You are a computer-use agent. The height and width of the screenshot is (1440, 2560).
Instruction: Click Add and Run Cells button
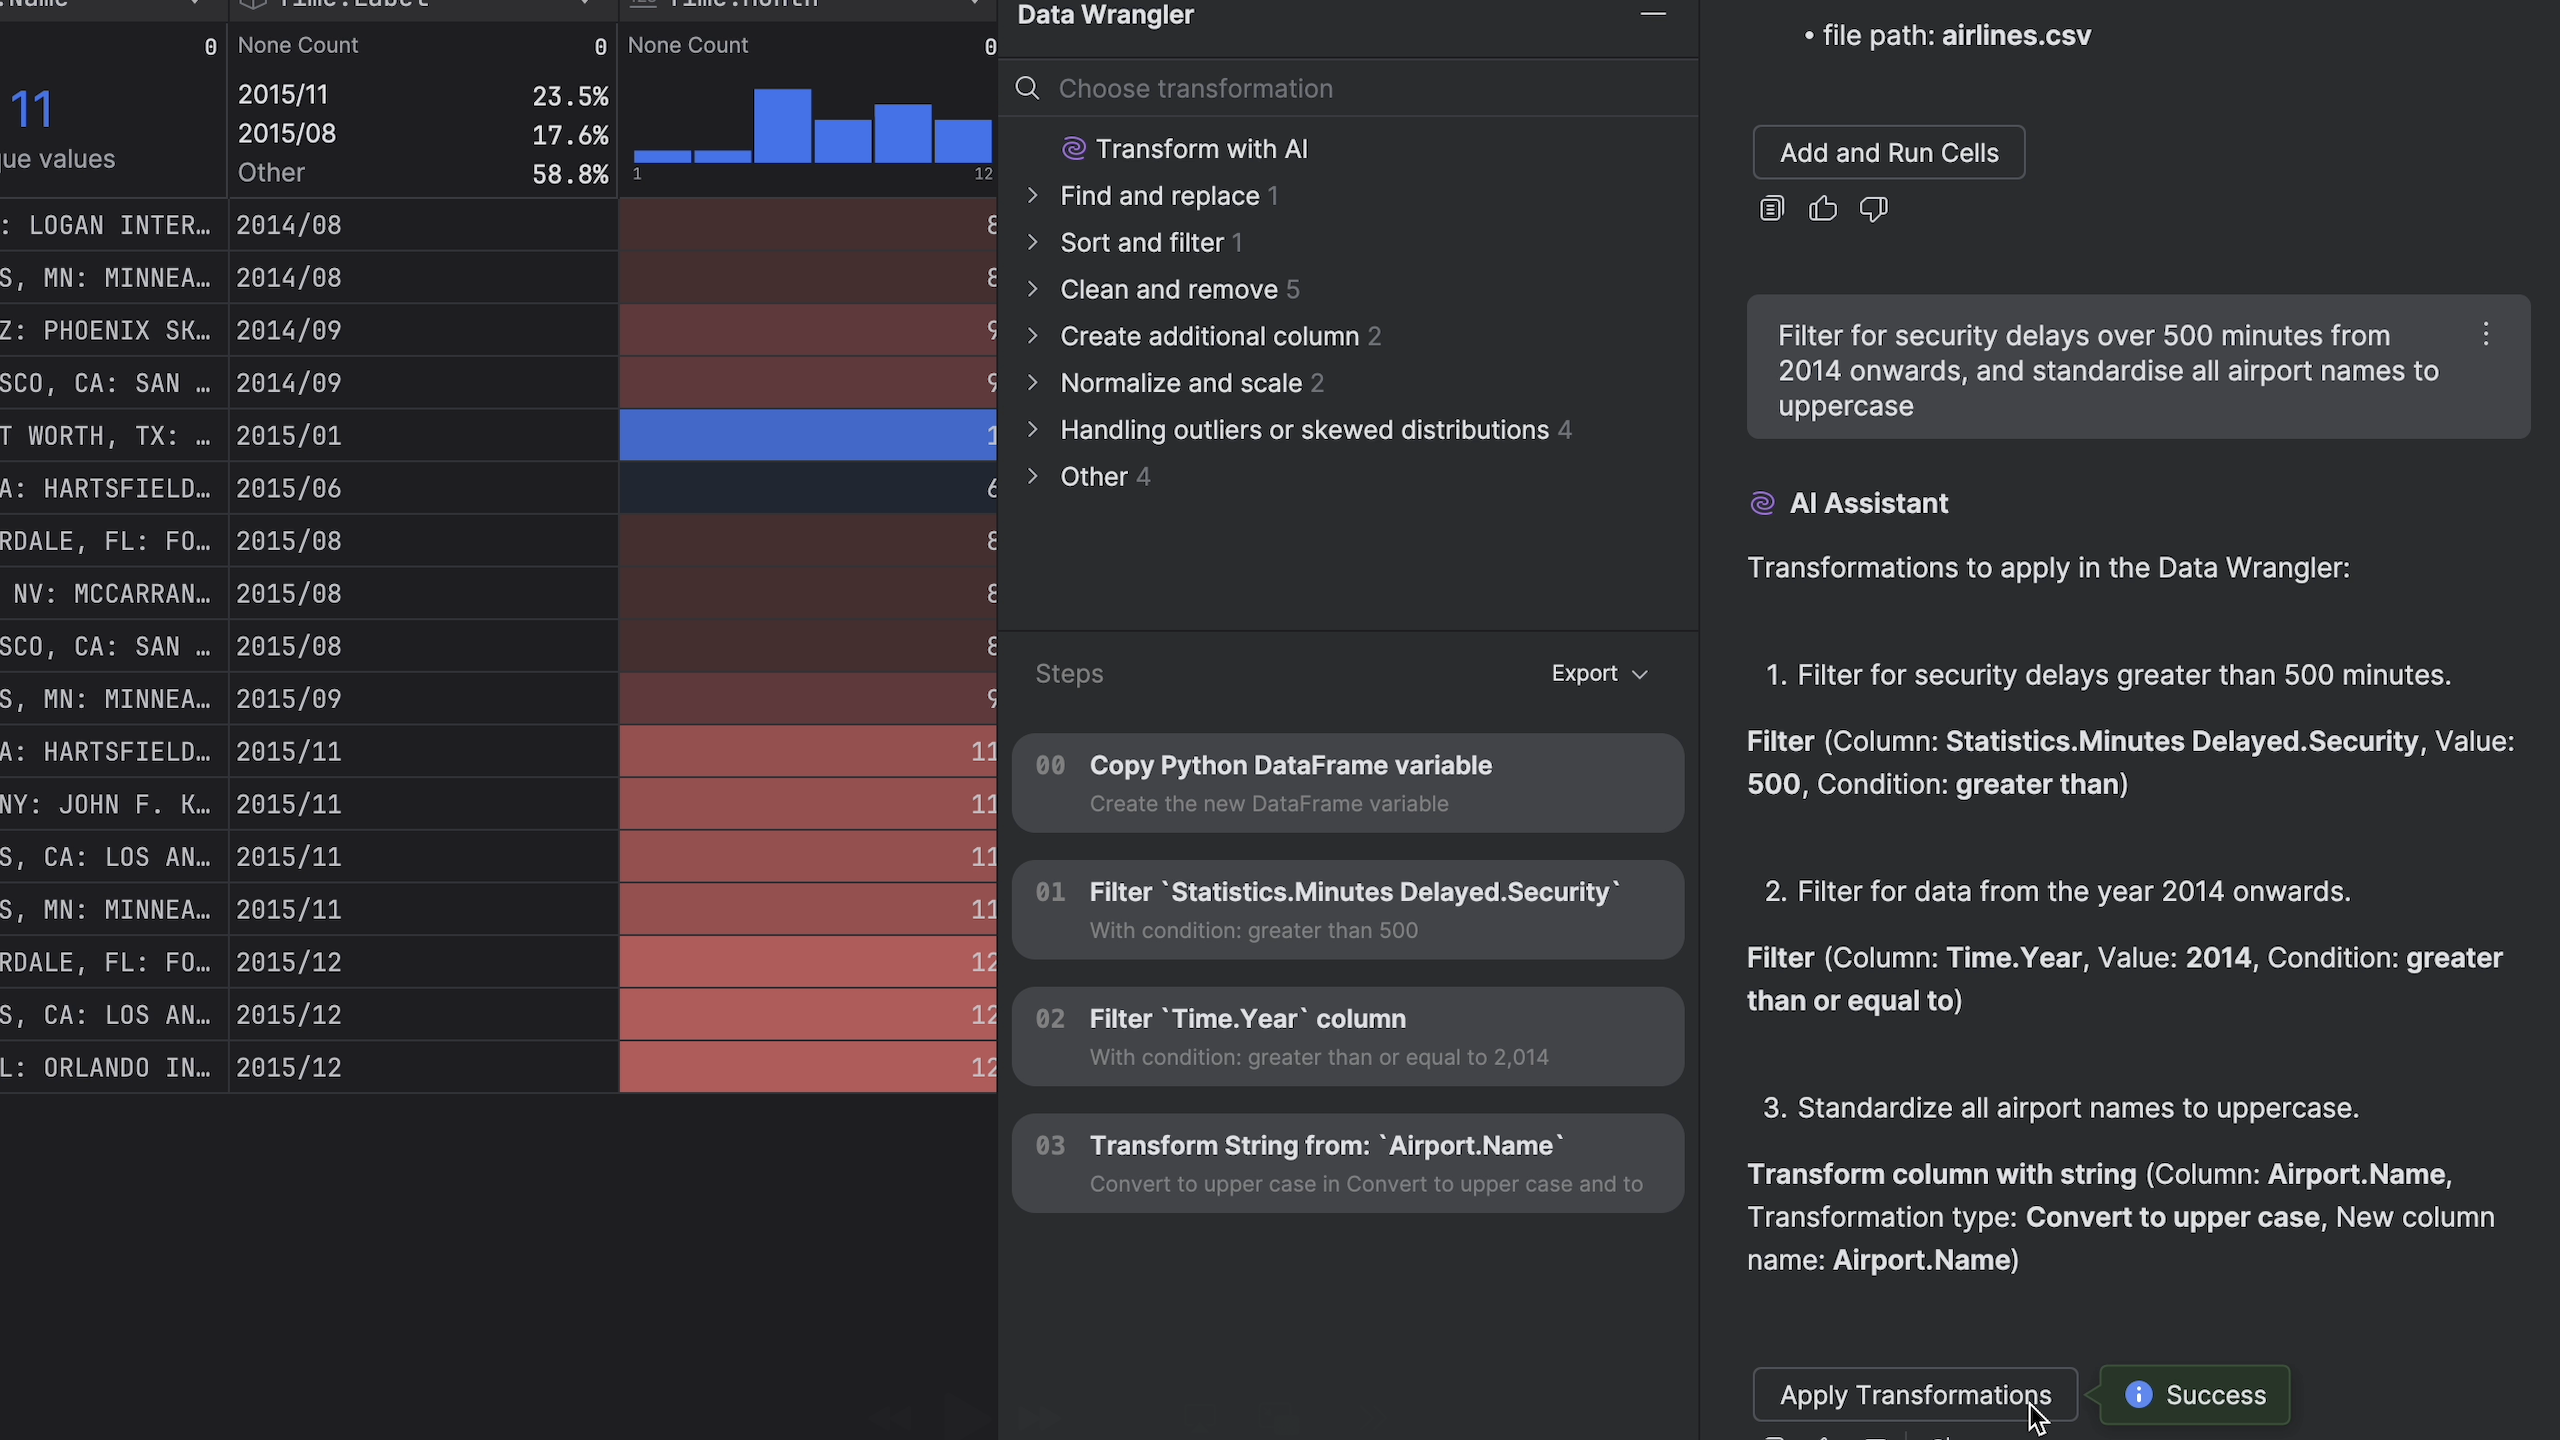coord(1888,152)
